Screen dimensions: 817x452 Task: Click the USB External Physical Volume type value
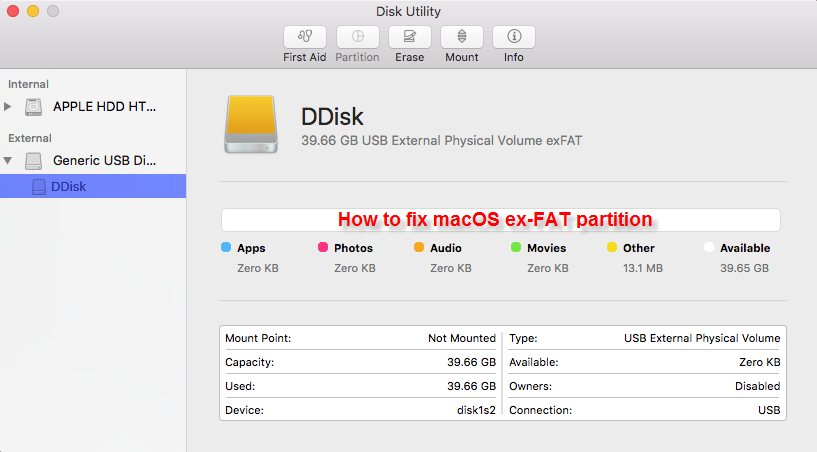[702, 338]
